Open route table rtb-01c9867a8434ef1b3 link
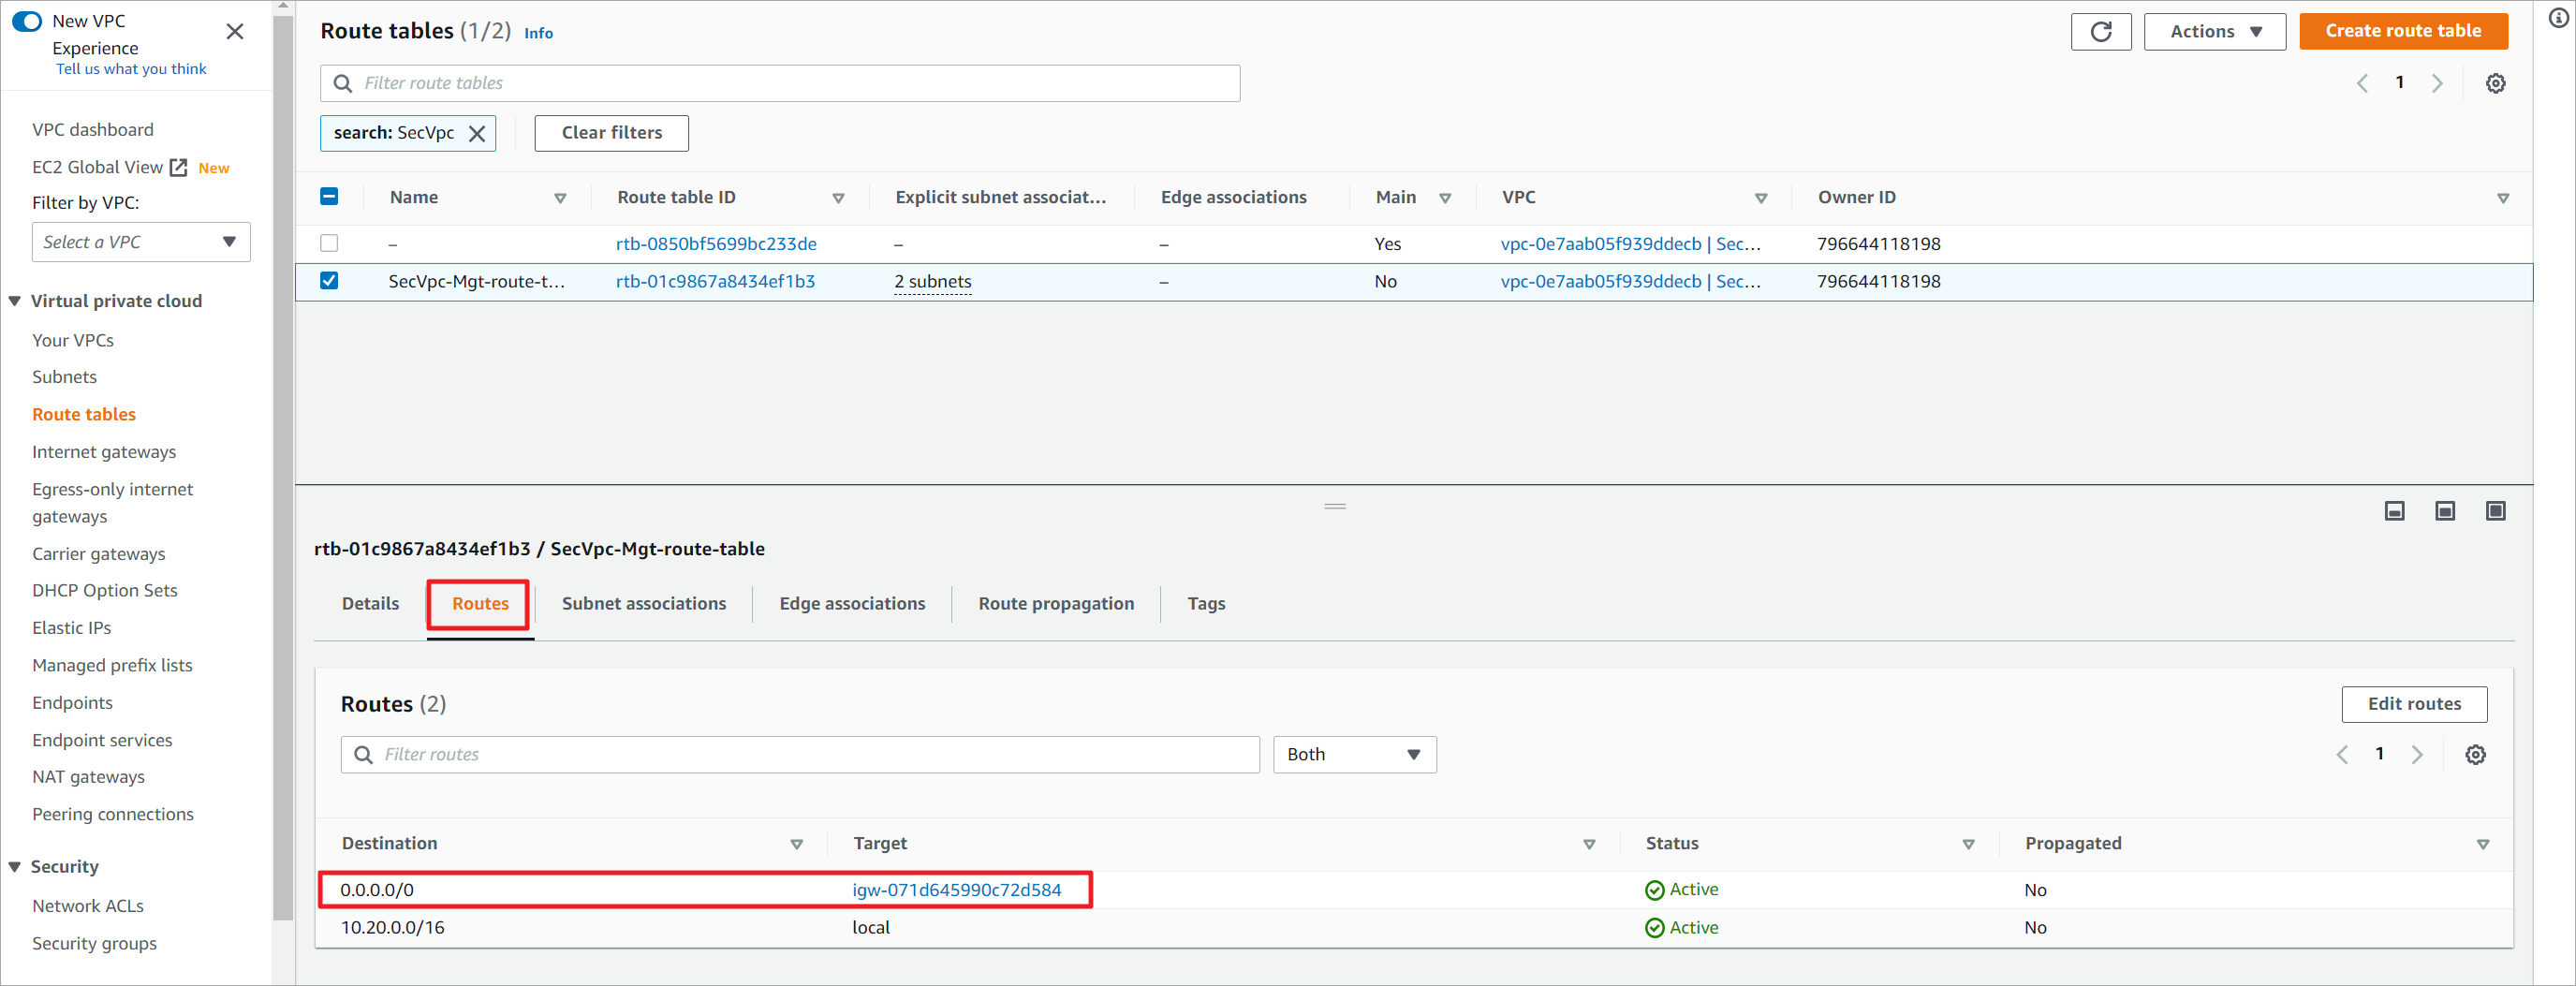Viewport: 2576px width, 986px height. (x=715, y=282)
